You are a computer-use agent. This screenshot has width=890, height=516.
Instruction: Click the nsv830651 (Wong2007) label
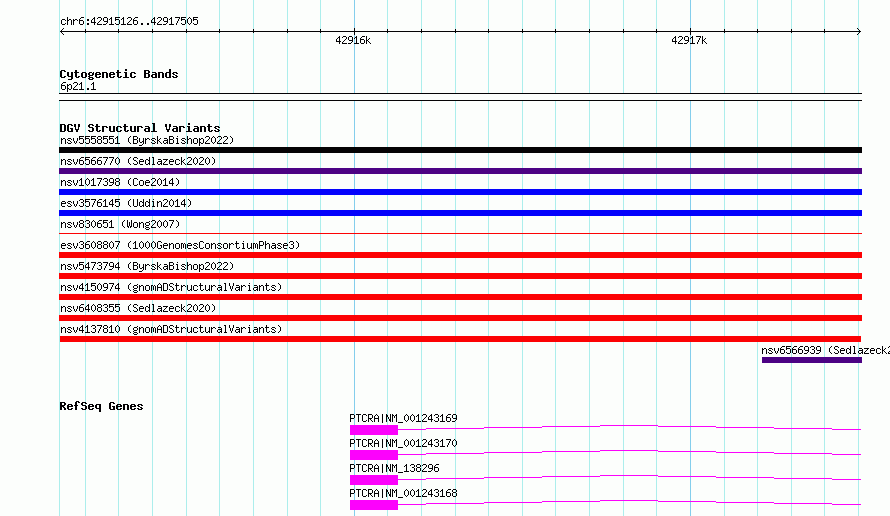pyautogui.click(x=120, y=224)
